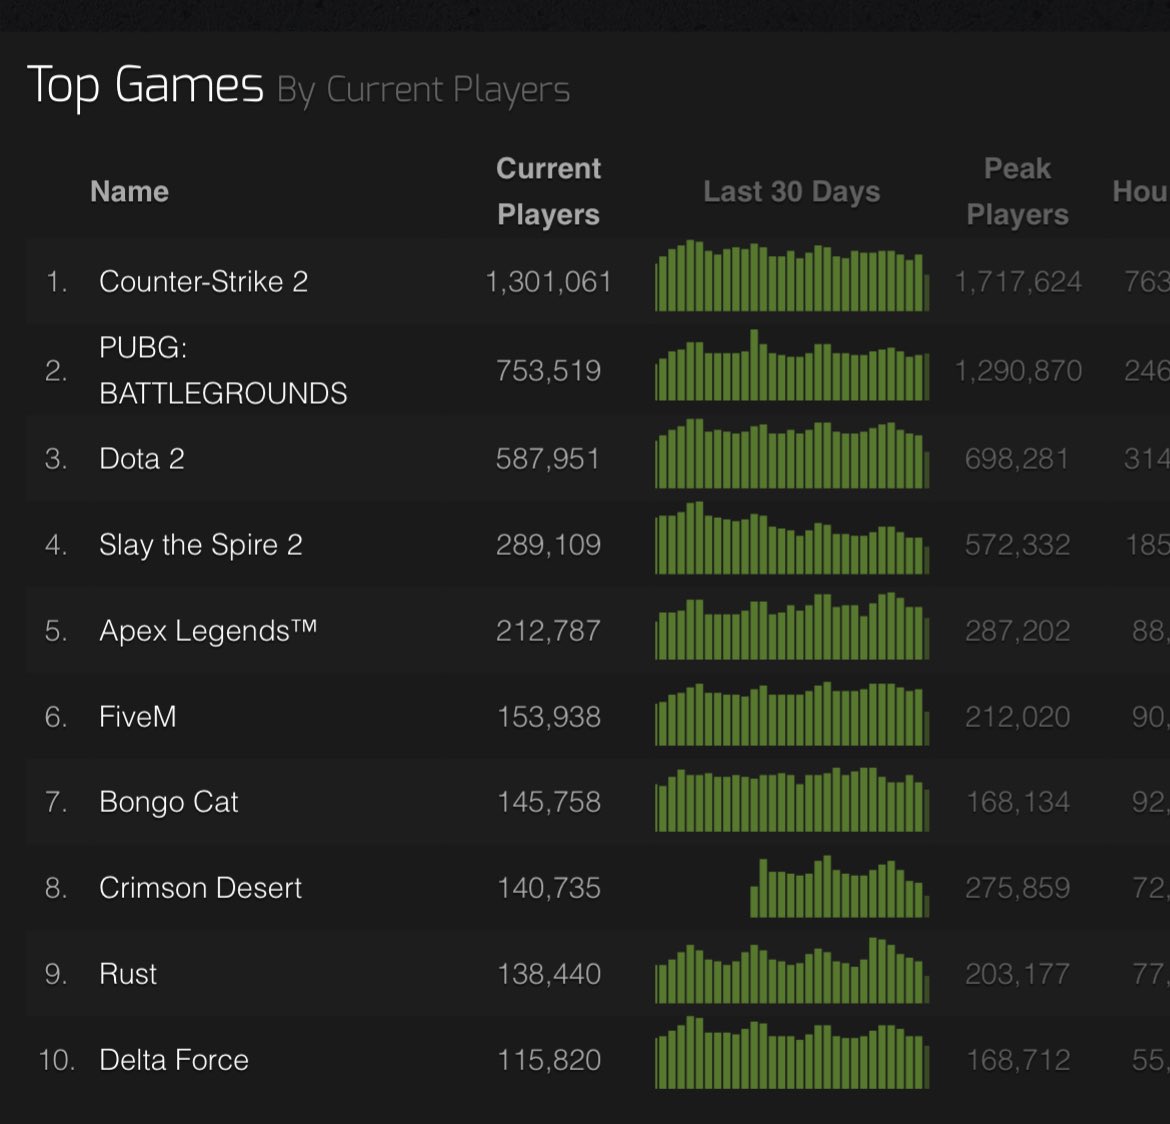Select current players value 153,938
The width and height of the screenshot is (1170, 1124).
[x=548, y=716]
